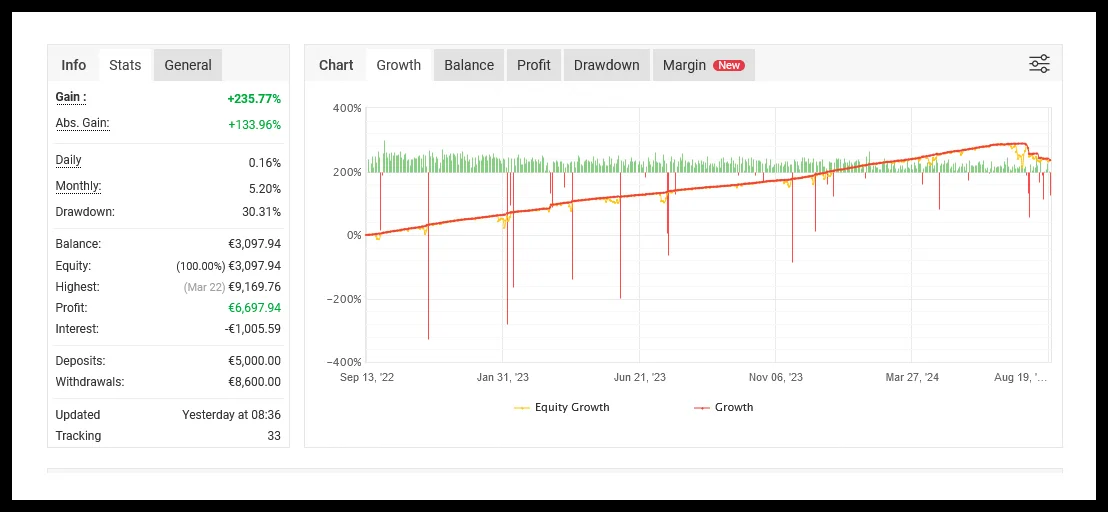Click the underlined Gain label
This screenshot has width=1108, height=512.
(x=71, y=97)
